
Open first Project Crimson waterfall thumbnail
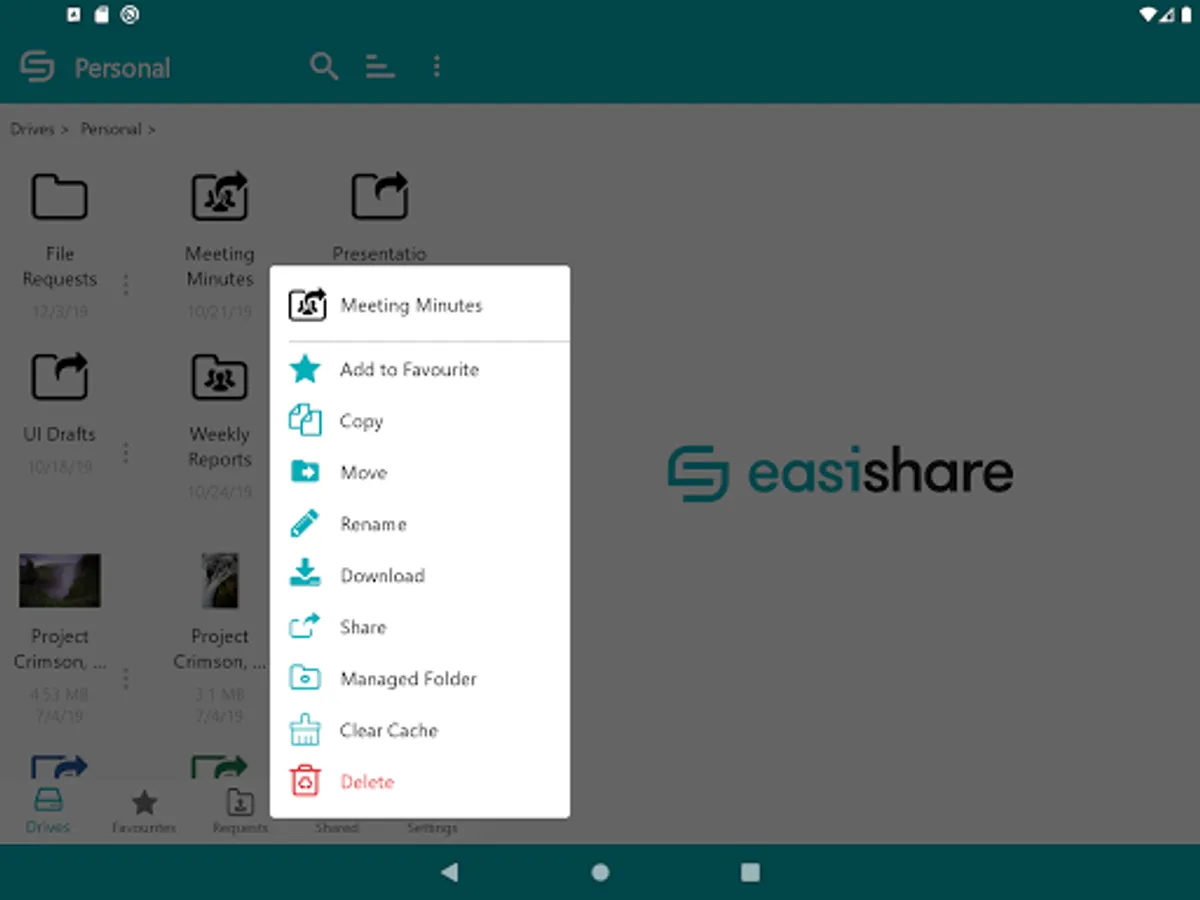coord(60,581)
